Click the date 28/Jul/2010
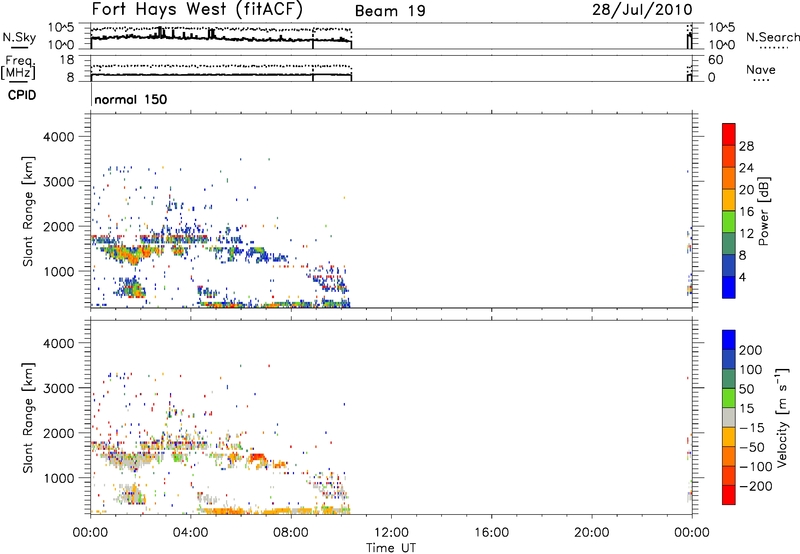The image size is (800, 554). point(642,10)
